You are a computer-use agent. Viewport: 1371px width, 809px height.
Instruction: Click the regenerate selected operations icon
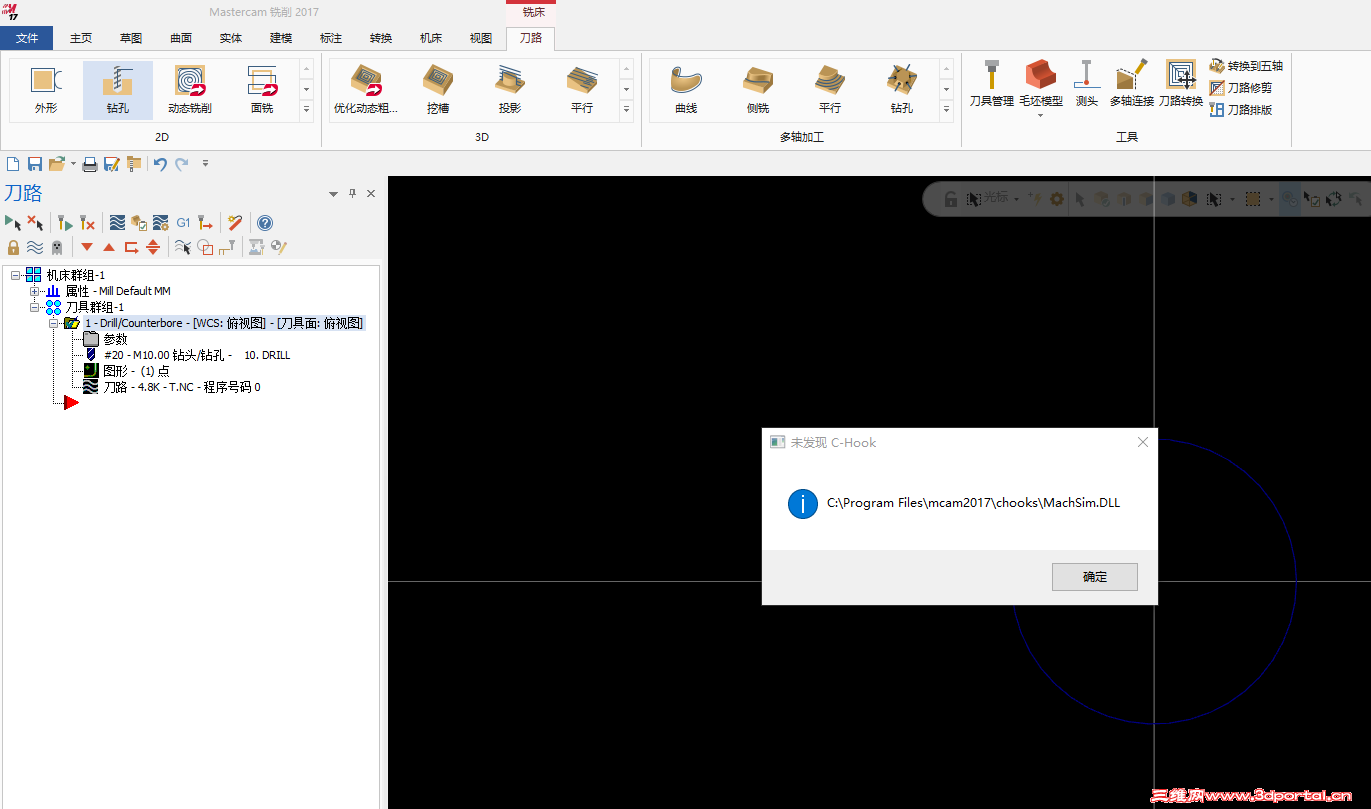[64, 223]
